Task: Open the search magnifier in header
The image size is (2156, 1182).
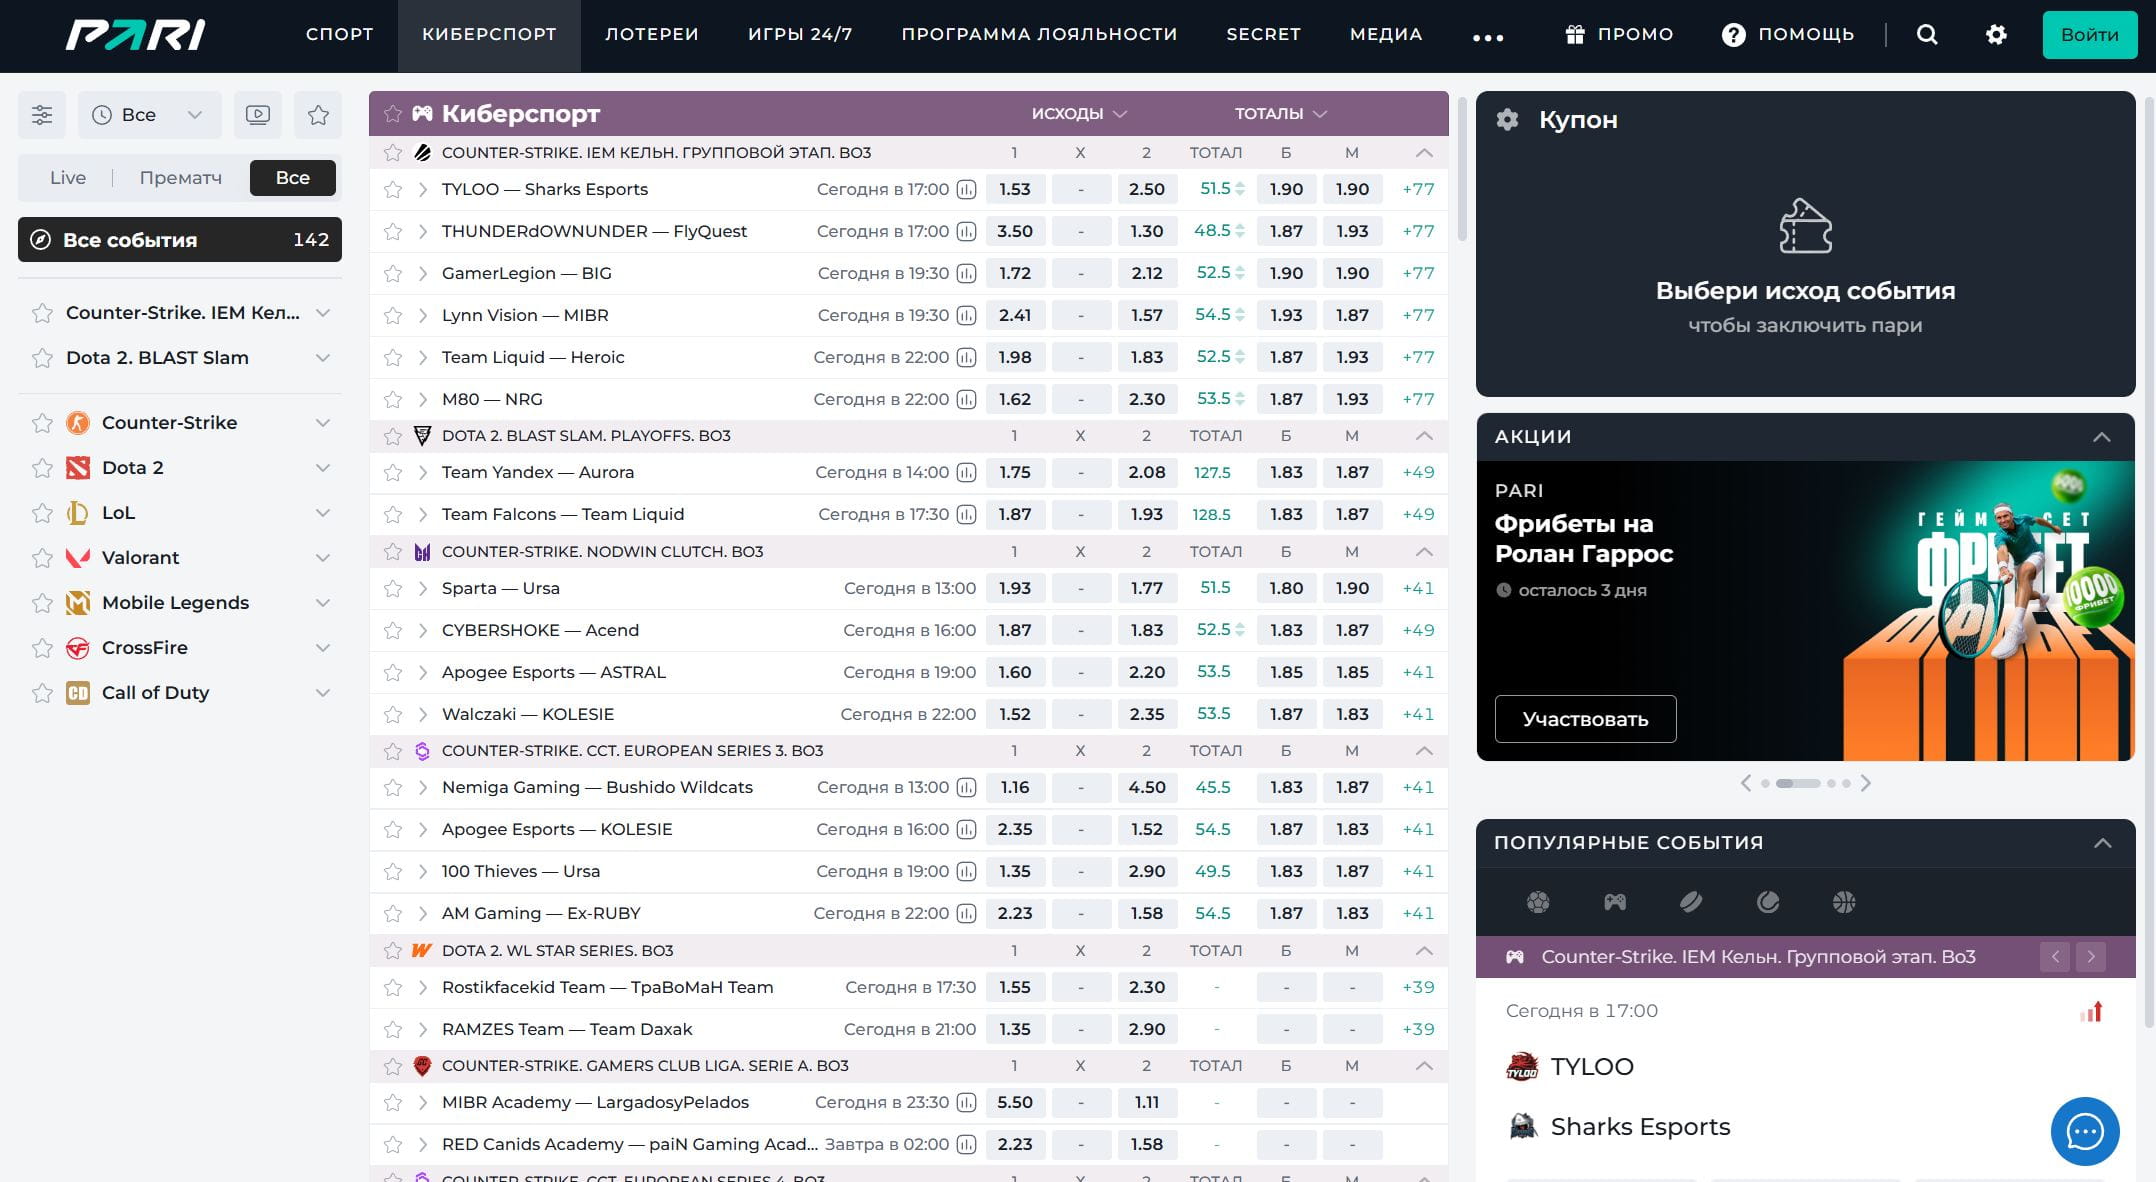Action: pyautogui.click(x=1927, y=35)
